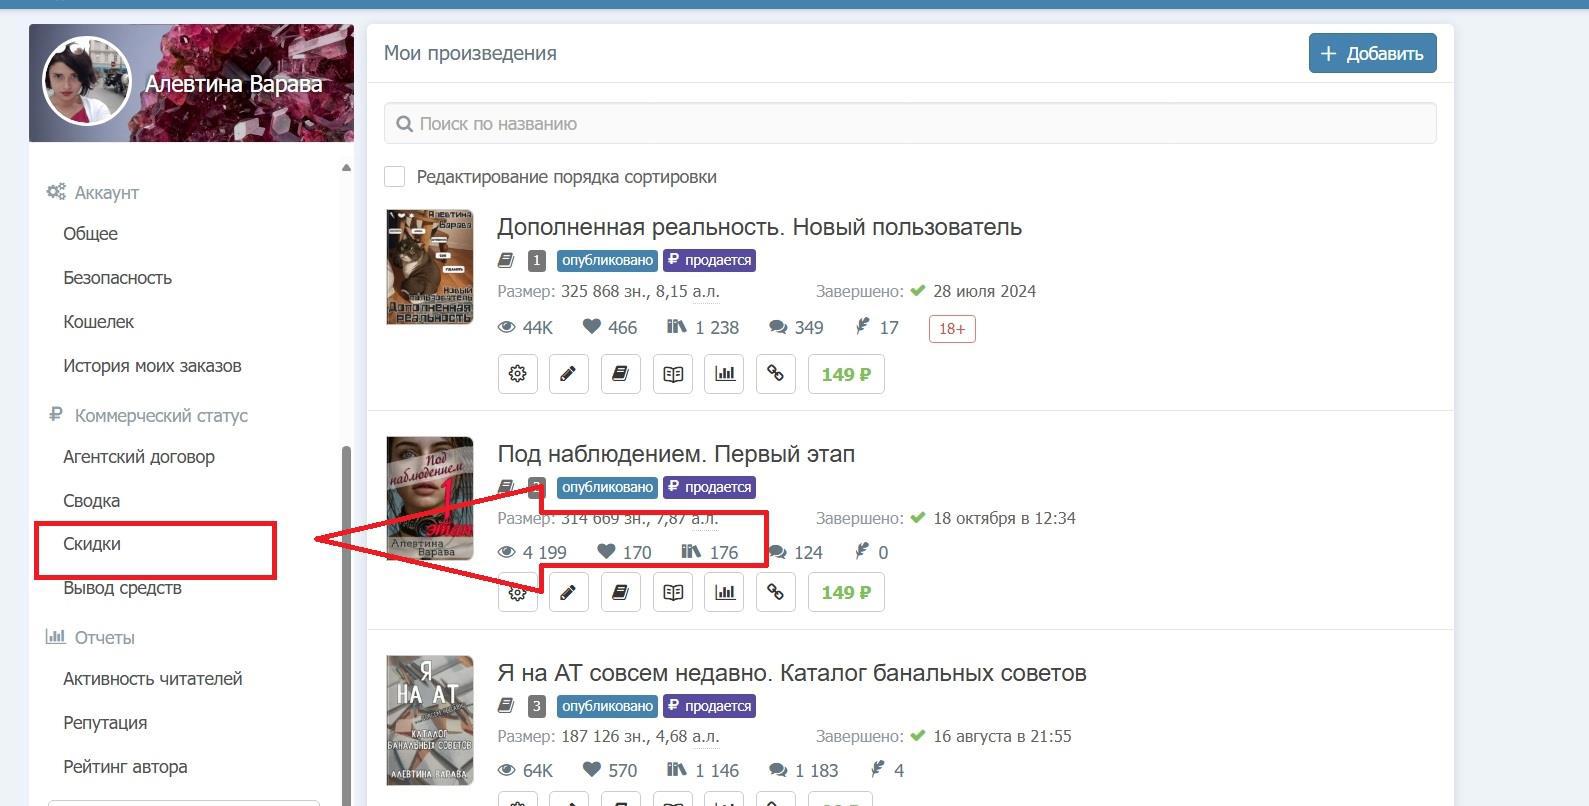Image resolution: width=1589 pixels, height=806 pixels.
Task: Click опубликовано badge under Дополненная реальность
Action: click(x=607, y=260)
